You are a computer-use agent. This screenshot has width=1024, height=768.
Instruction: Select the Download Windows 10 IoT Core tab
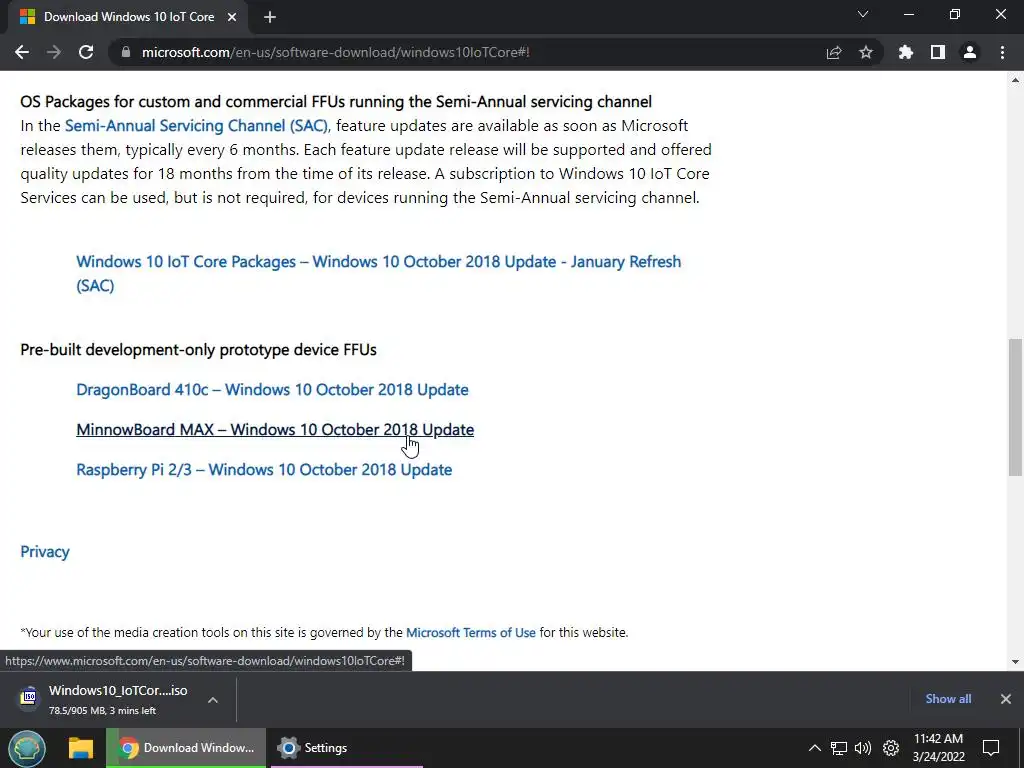128,17
